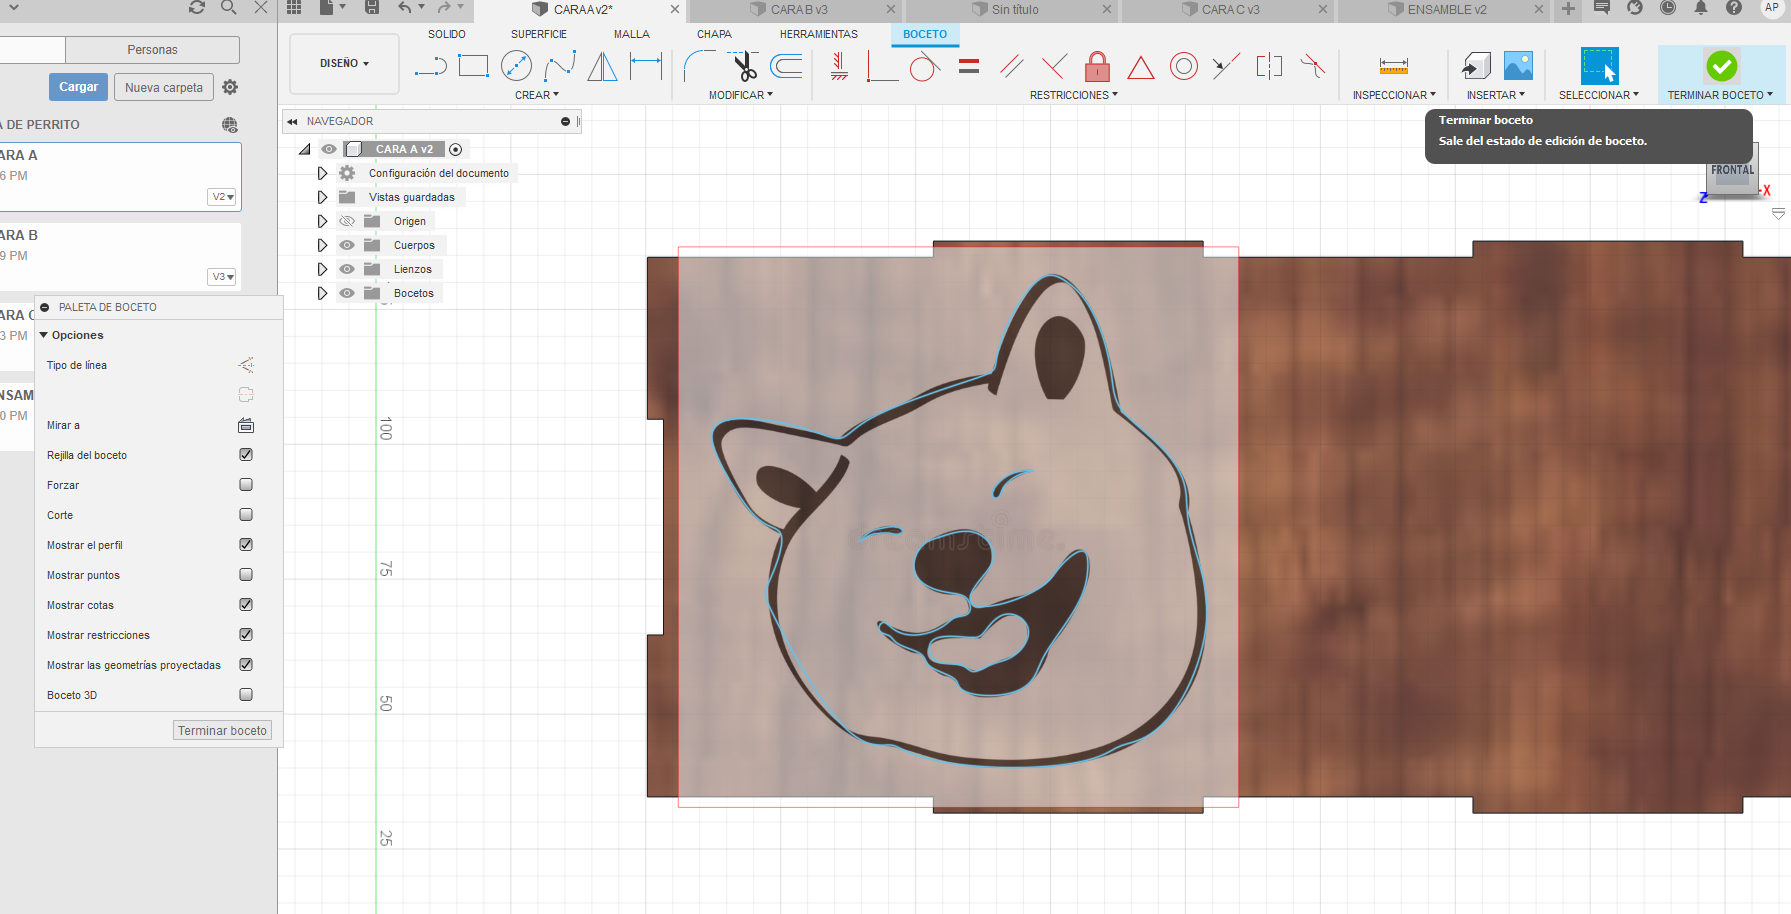
Task: Select the Line sketch tool
Action: pyautogui.click(x=430, y=67)
